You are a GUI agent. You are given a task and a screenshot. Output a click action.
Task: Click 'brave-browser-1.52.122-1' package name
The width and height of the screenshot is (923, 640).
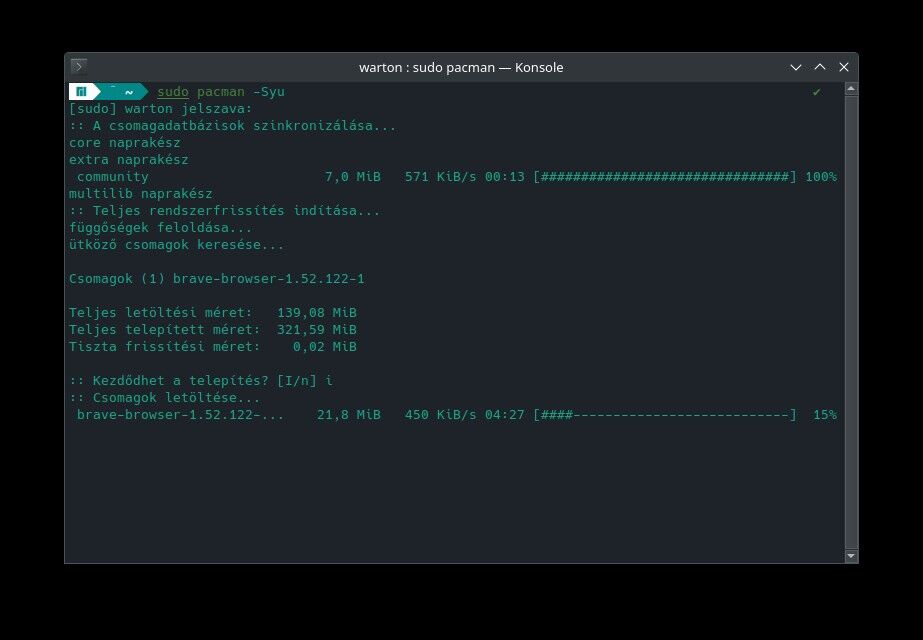click(x=269, y=279)
